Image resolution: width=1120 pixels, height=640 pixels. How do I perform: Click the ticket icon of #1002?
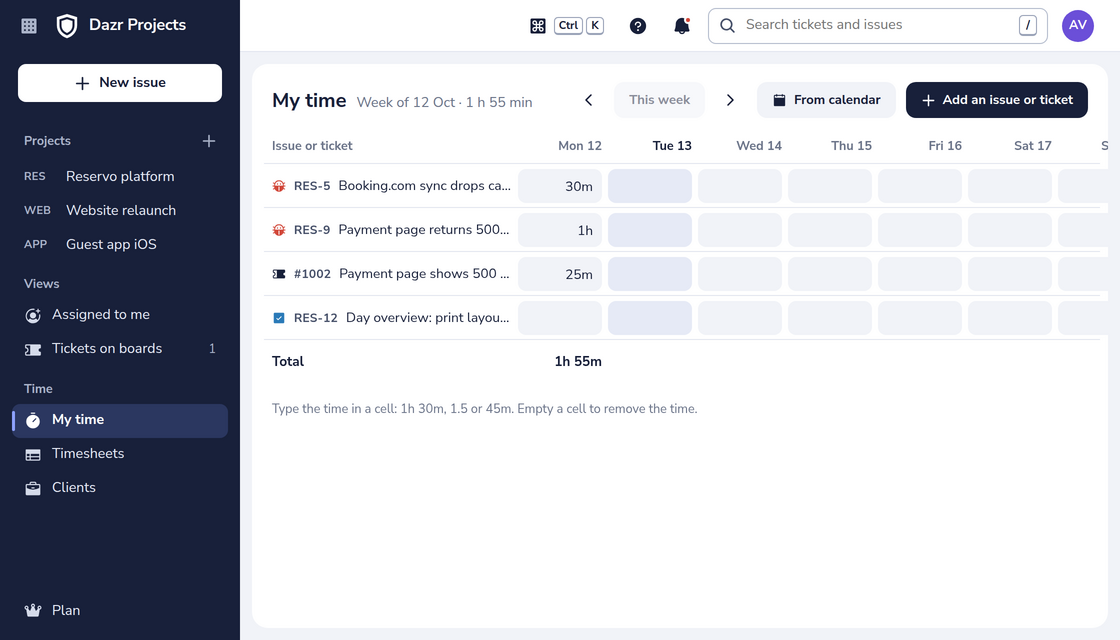[x=279, y=274]
